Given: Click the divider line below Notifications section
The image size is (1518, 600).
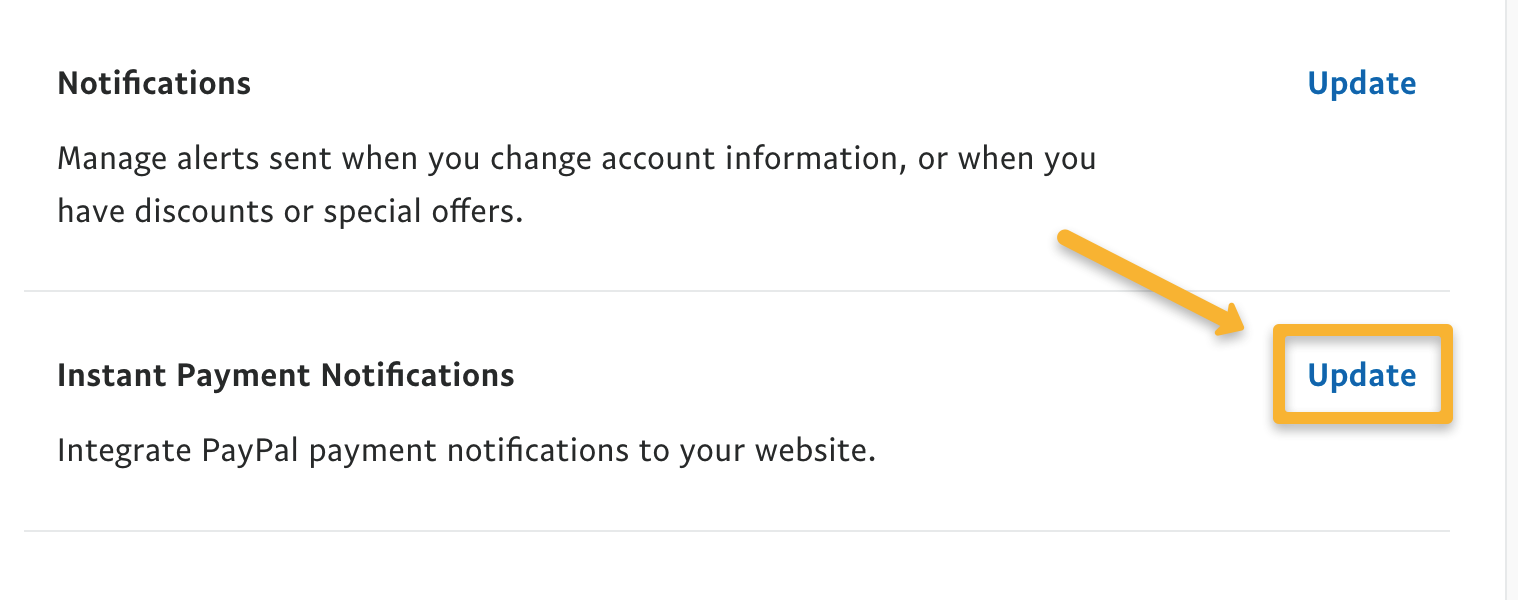Looking at the screenshot, I should 736,291.
